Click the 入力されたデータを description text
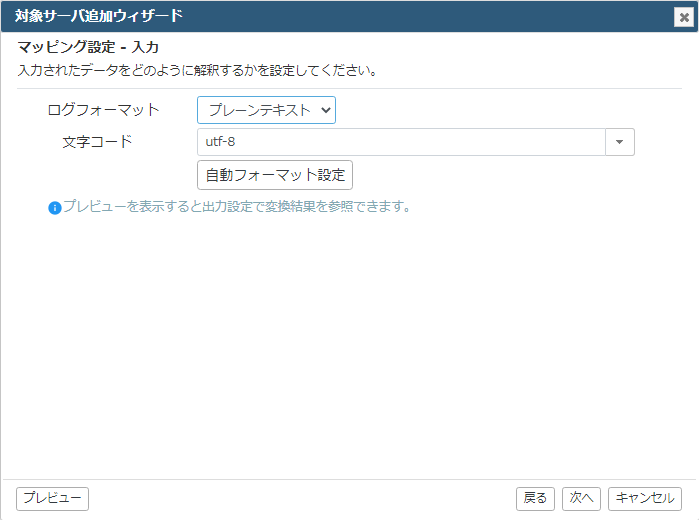 (x=197, y=70)
